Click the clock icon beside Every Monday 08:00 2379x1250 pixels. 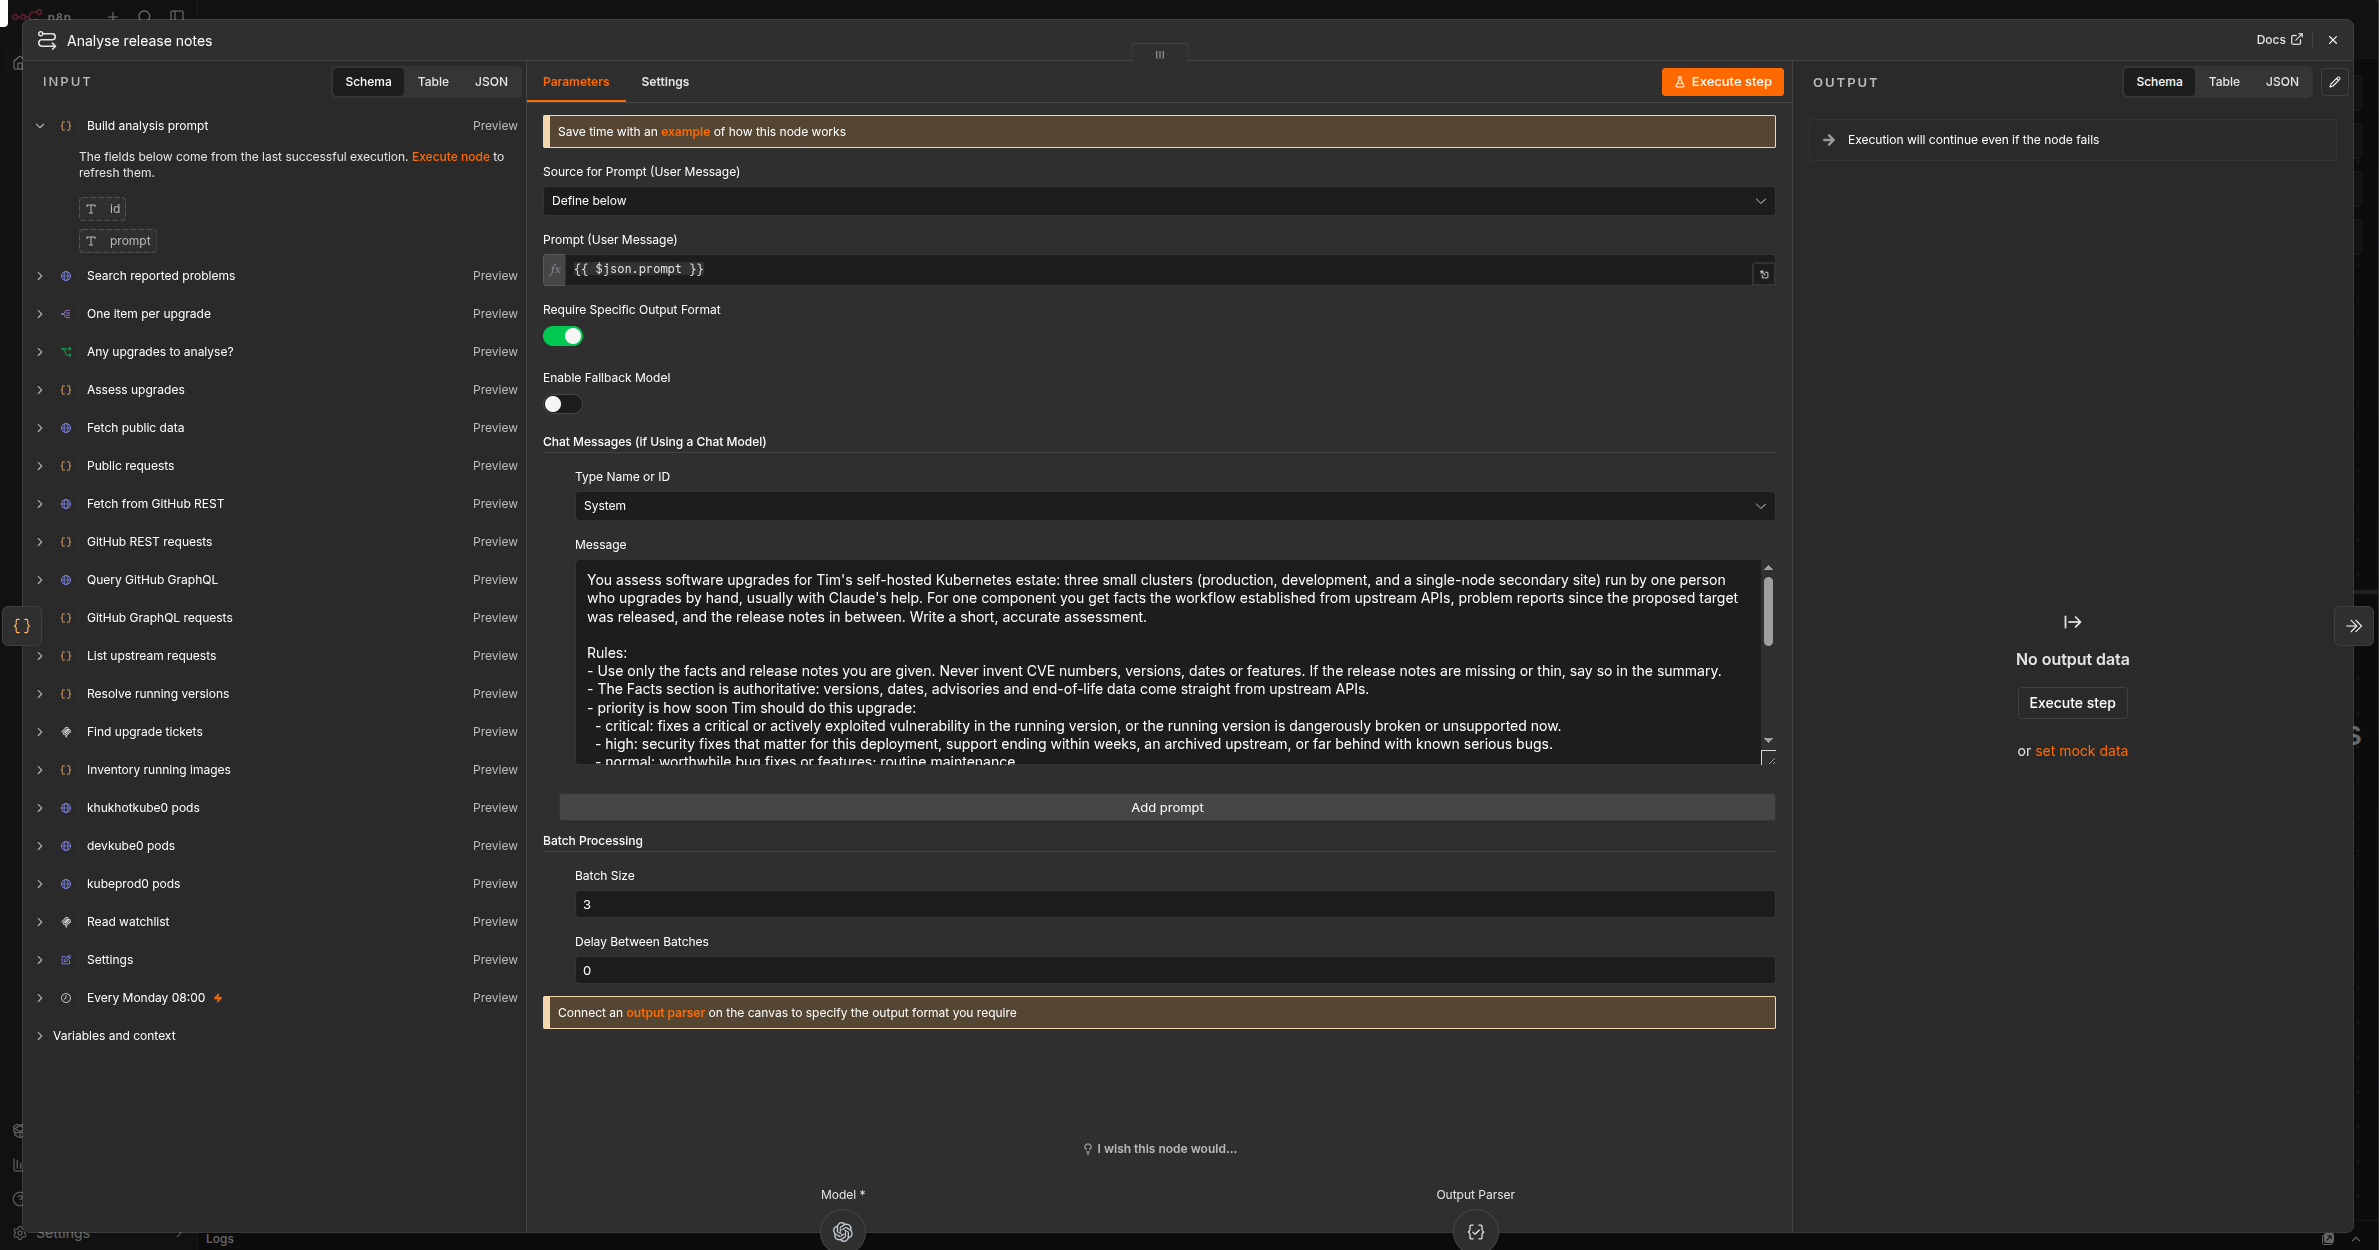[x=66, y=998]
